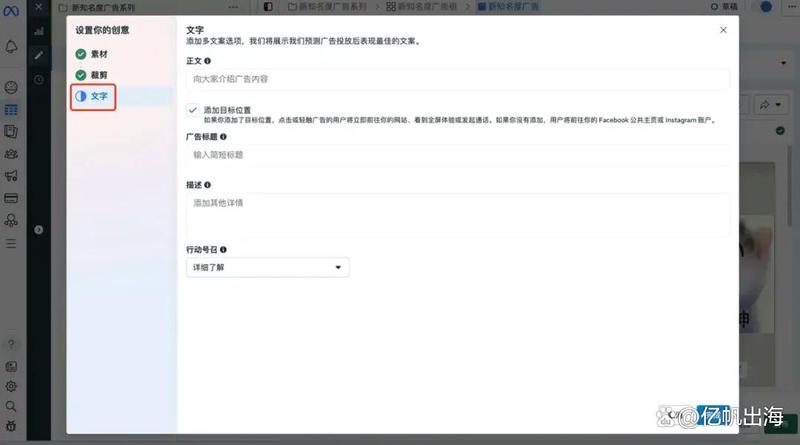Open the campaigns table grid icon
The height and width of the screenshot is (445, 800).
click(x=11, y=109)
